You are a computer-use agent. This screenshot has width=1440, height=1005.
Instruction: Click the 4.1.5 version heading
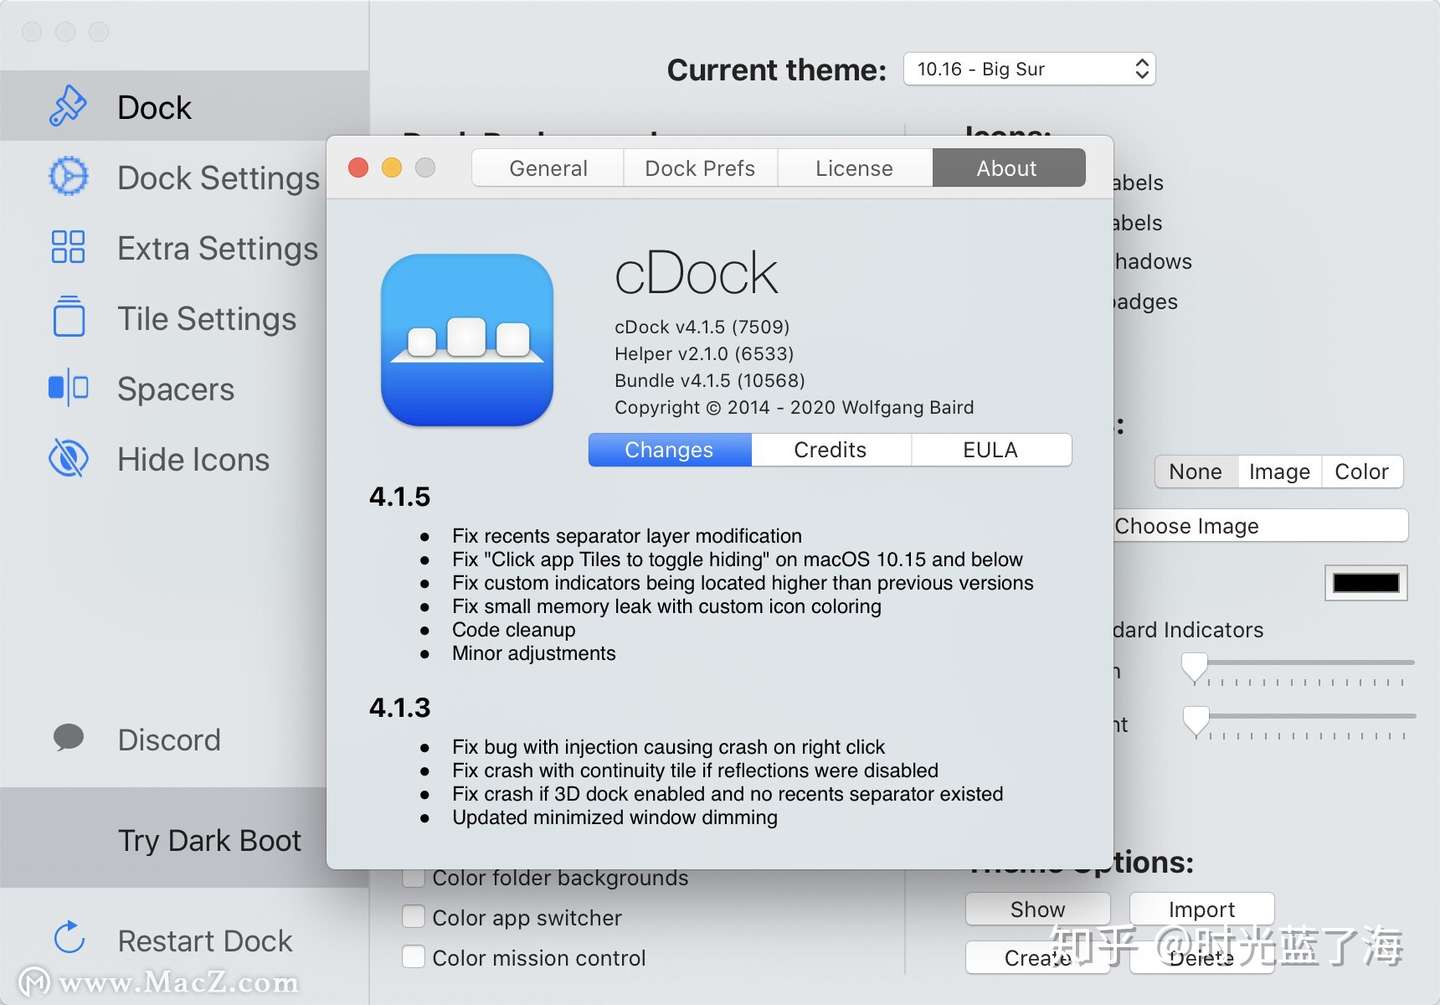400,497
